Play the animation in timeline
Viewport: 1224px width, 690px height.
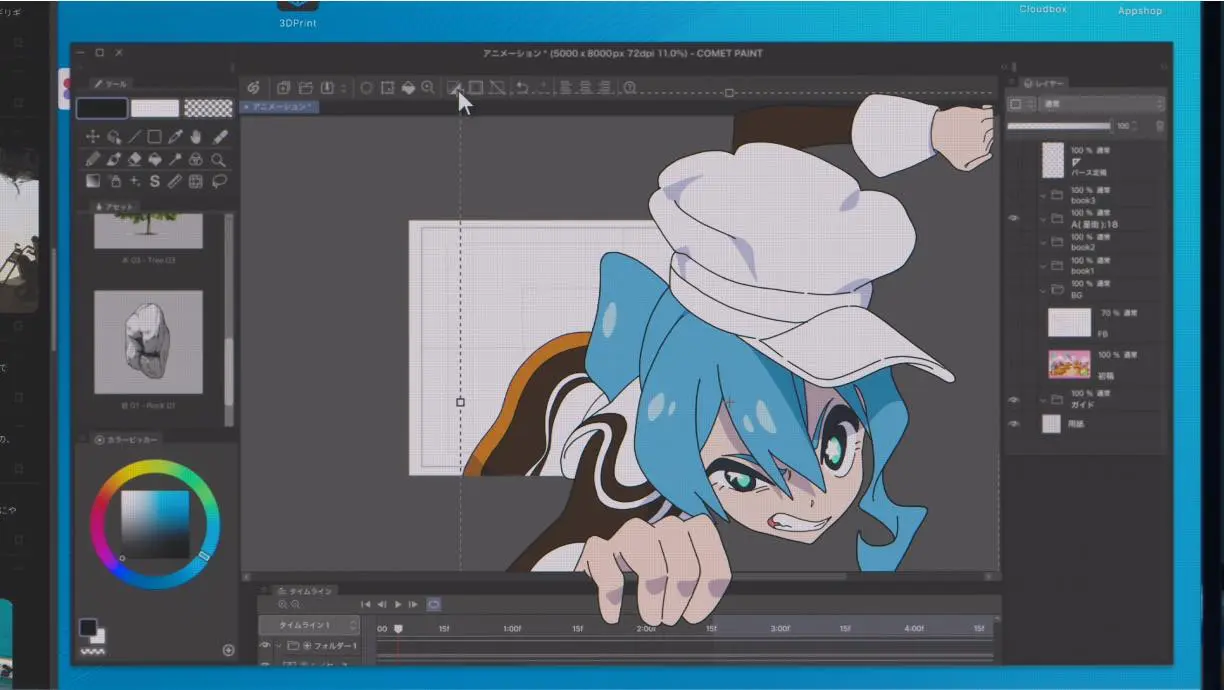coord(398,604)
